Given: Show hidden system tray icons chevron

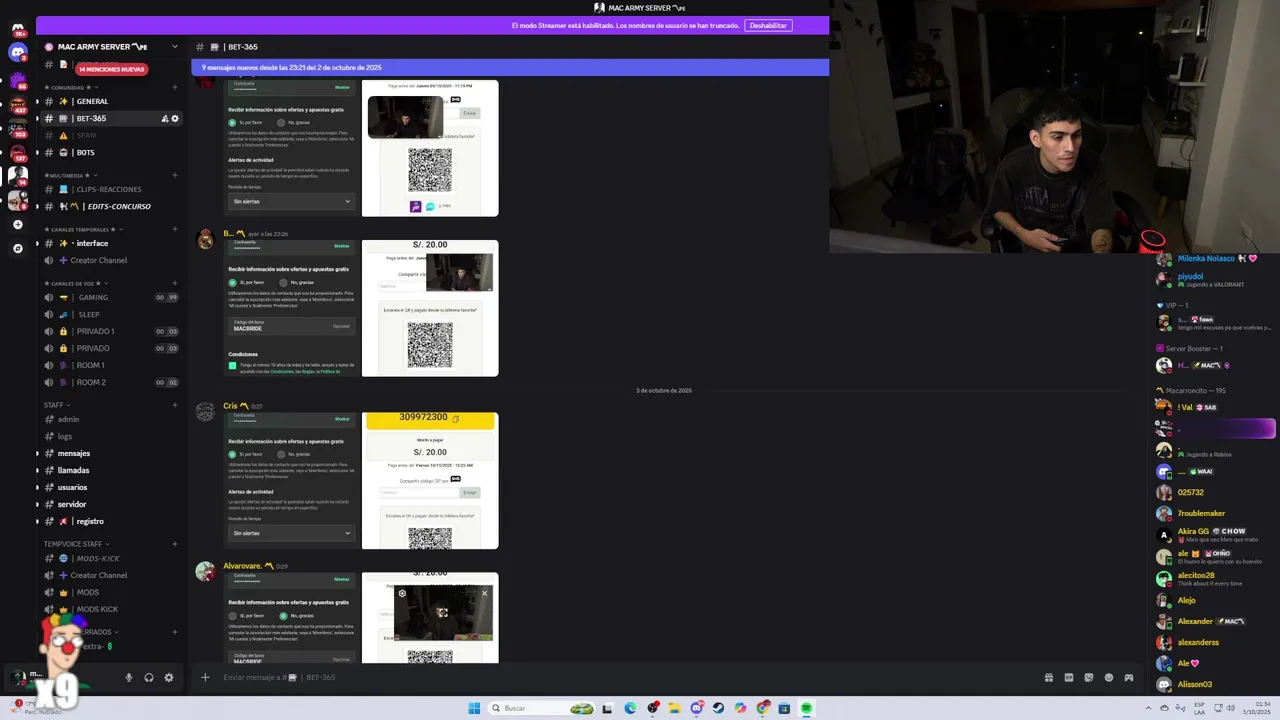Looking at the screenshot, I should 1149,708.
